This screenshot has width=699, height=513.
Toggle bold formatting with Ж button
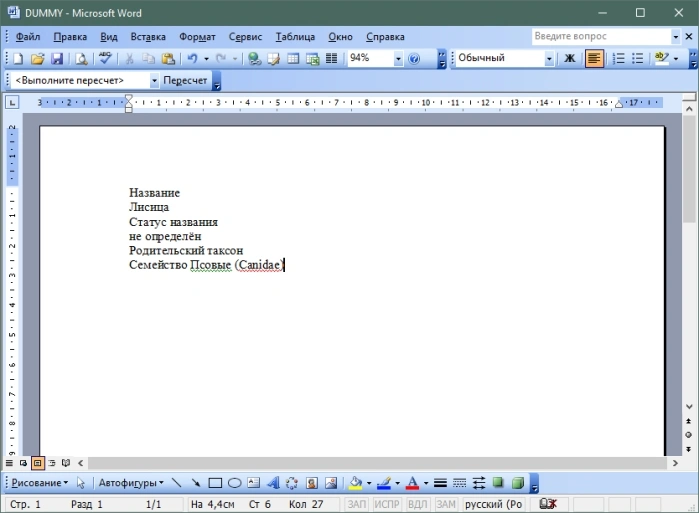[569, 58]
